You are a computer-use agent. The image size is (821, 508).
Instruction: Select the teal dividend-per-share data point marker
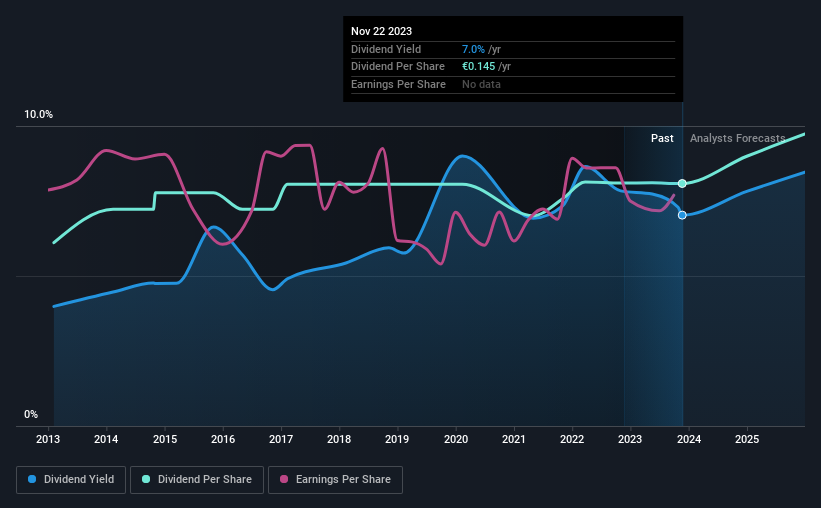coord(682,183)
